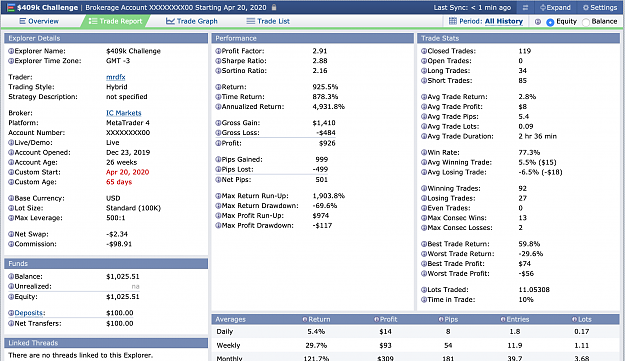Select the Trade Report tab

point(115,21)
